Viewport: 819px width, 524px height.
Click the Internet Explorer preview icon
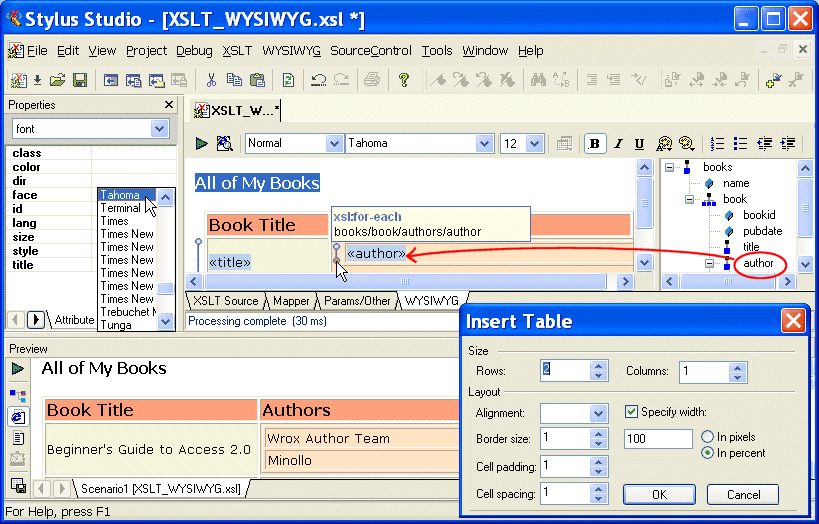click(18, 417)
